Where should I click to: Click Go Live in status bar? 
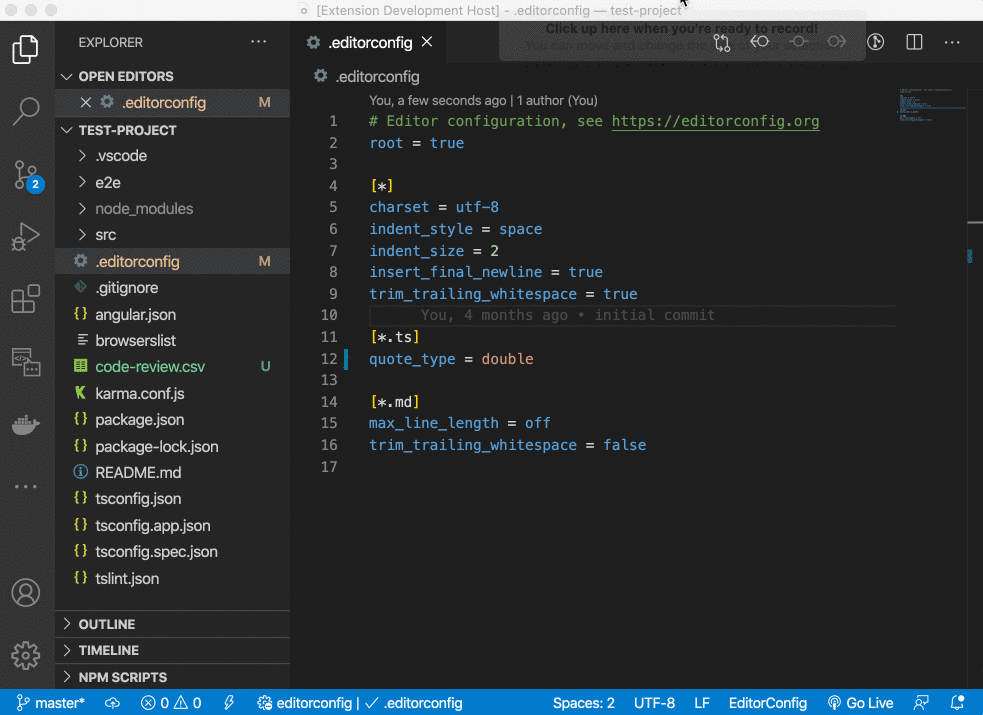pyautogui.click(x=860, y=703)
